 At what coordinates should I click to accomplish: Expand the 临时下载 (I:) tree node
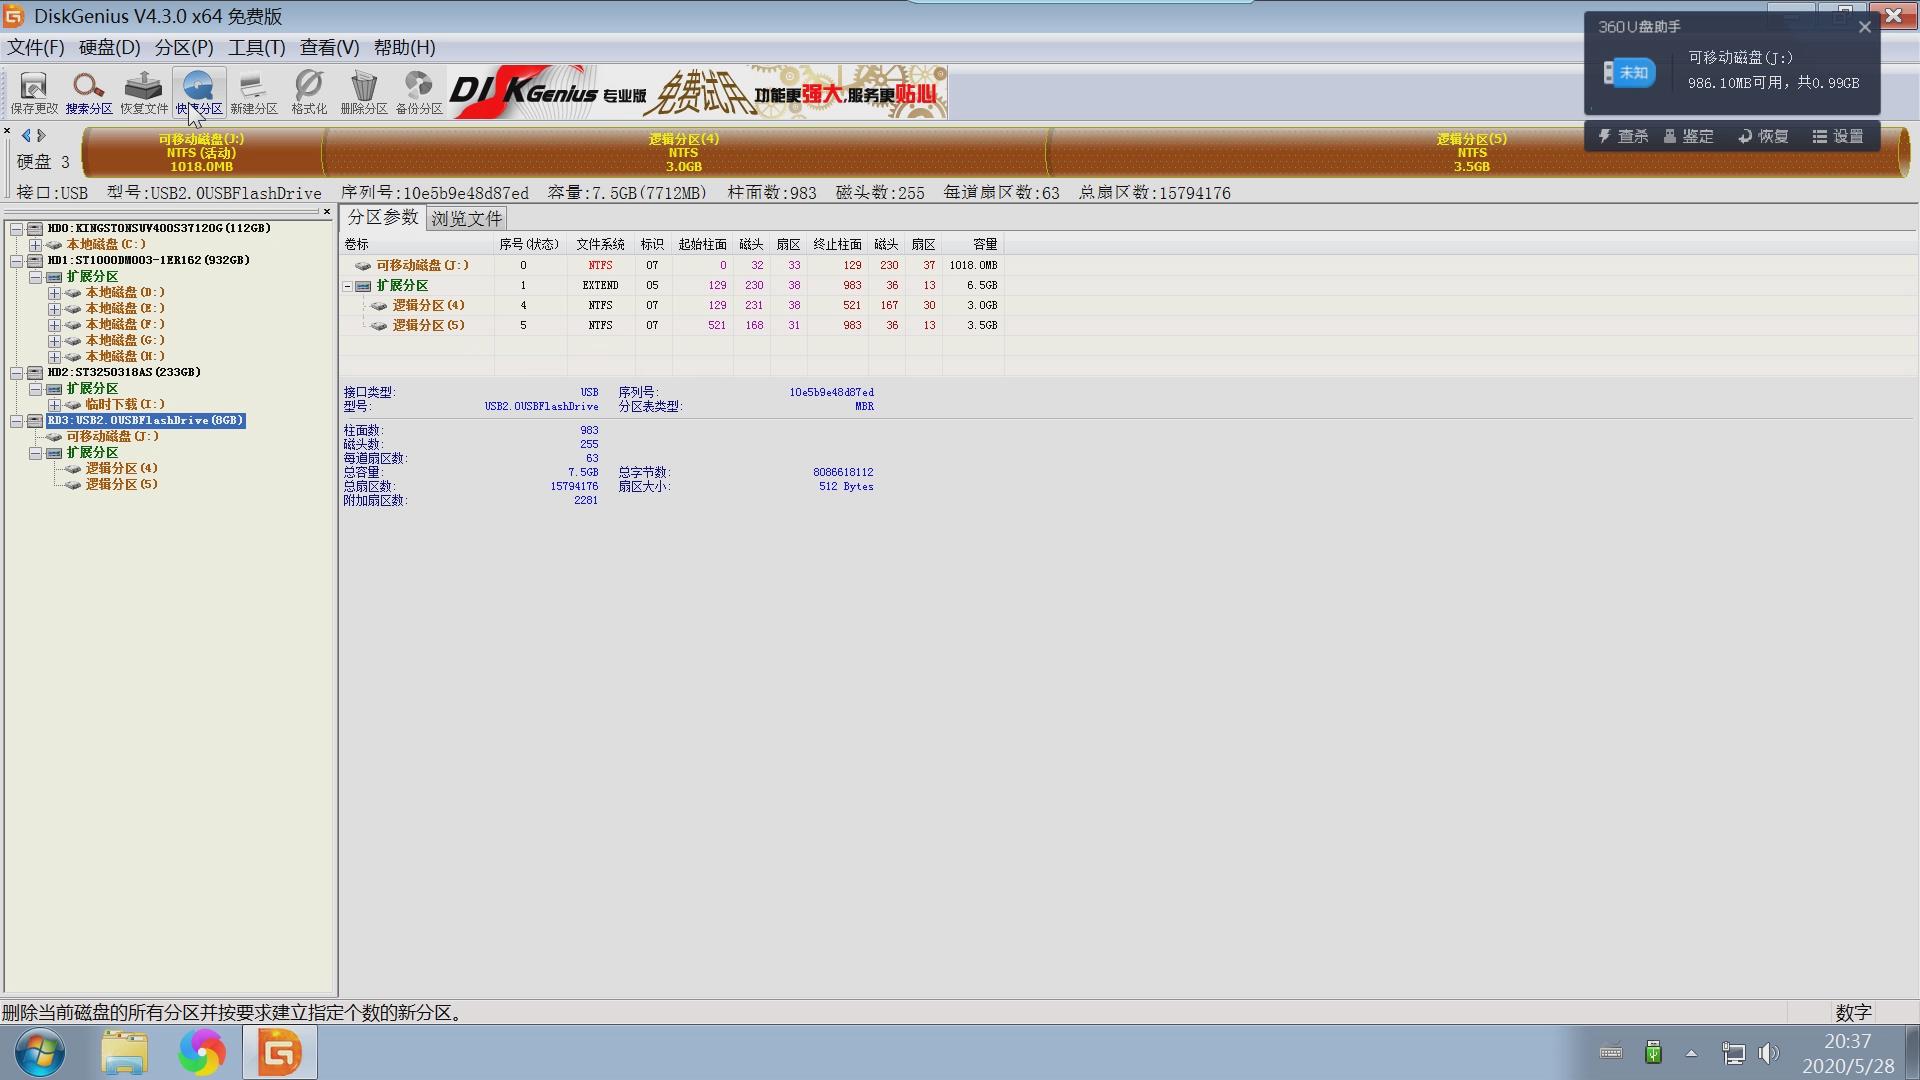pyautogui.click(x=55, y=405)
